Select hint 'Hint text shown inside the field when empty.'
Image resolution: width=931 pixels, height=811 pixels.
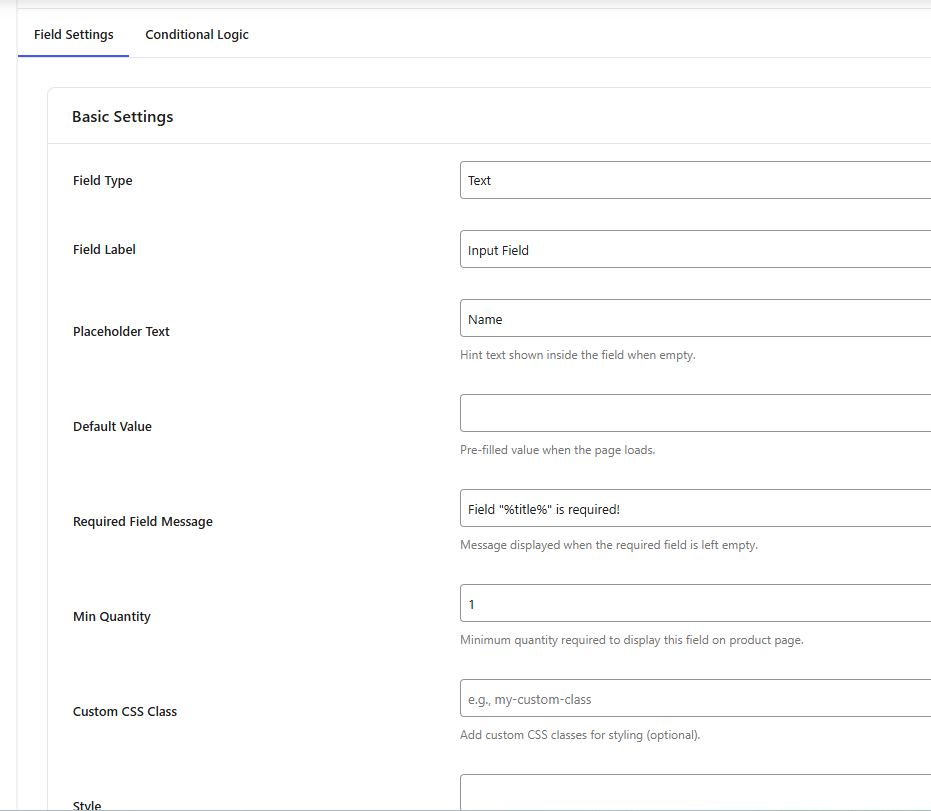tap(578, 355)
